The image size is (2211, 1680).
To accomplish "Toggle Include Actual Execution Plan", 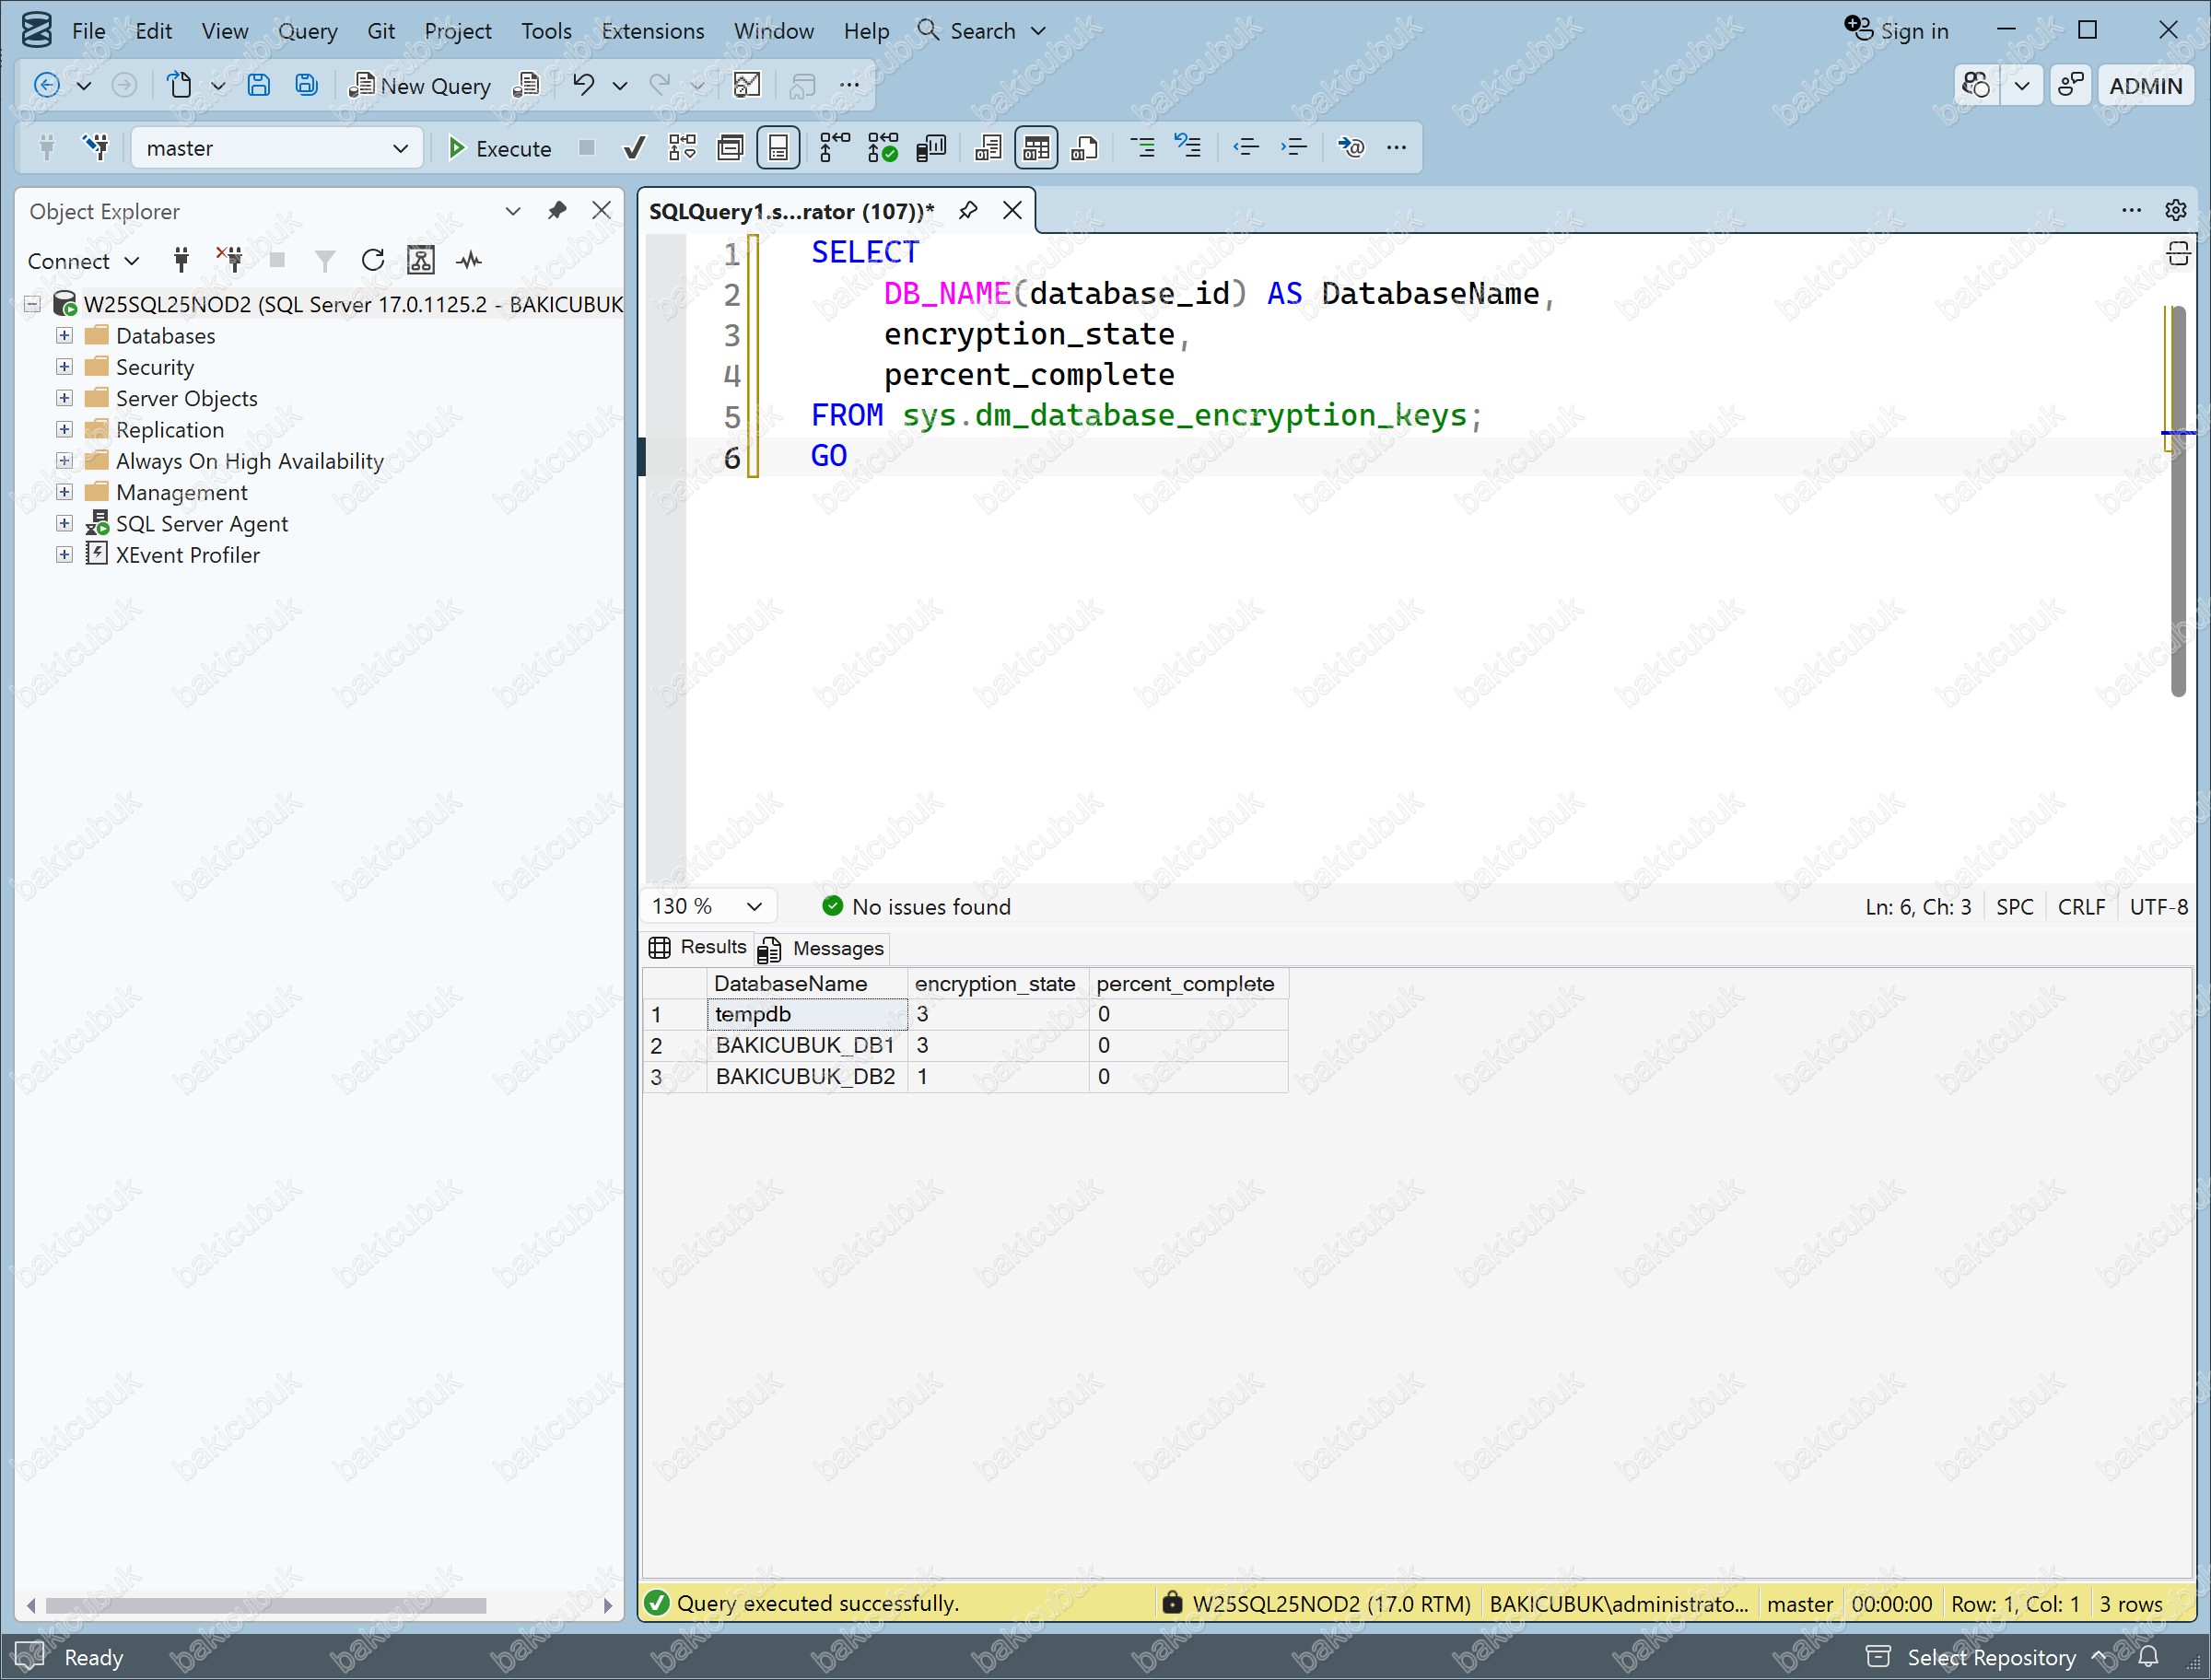I will tap(834, 148).
